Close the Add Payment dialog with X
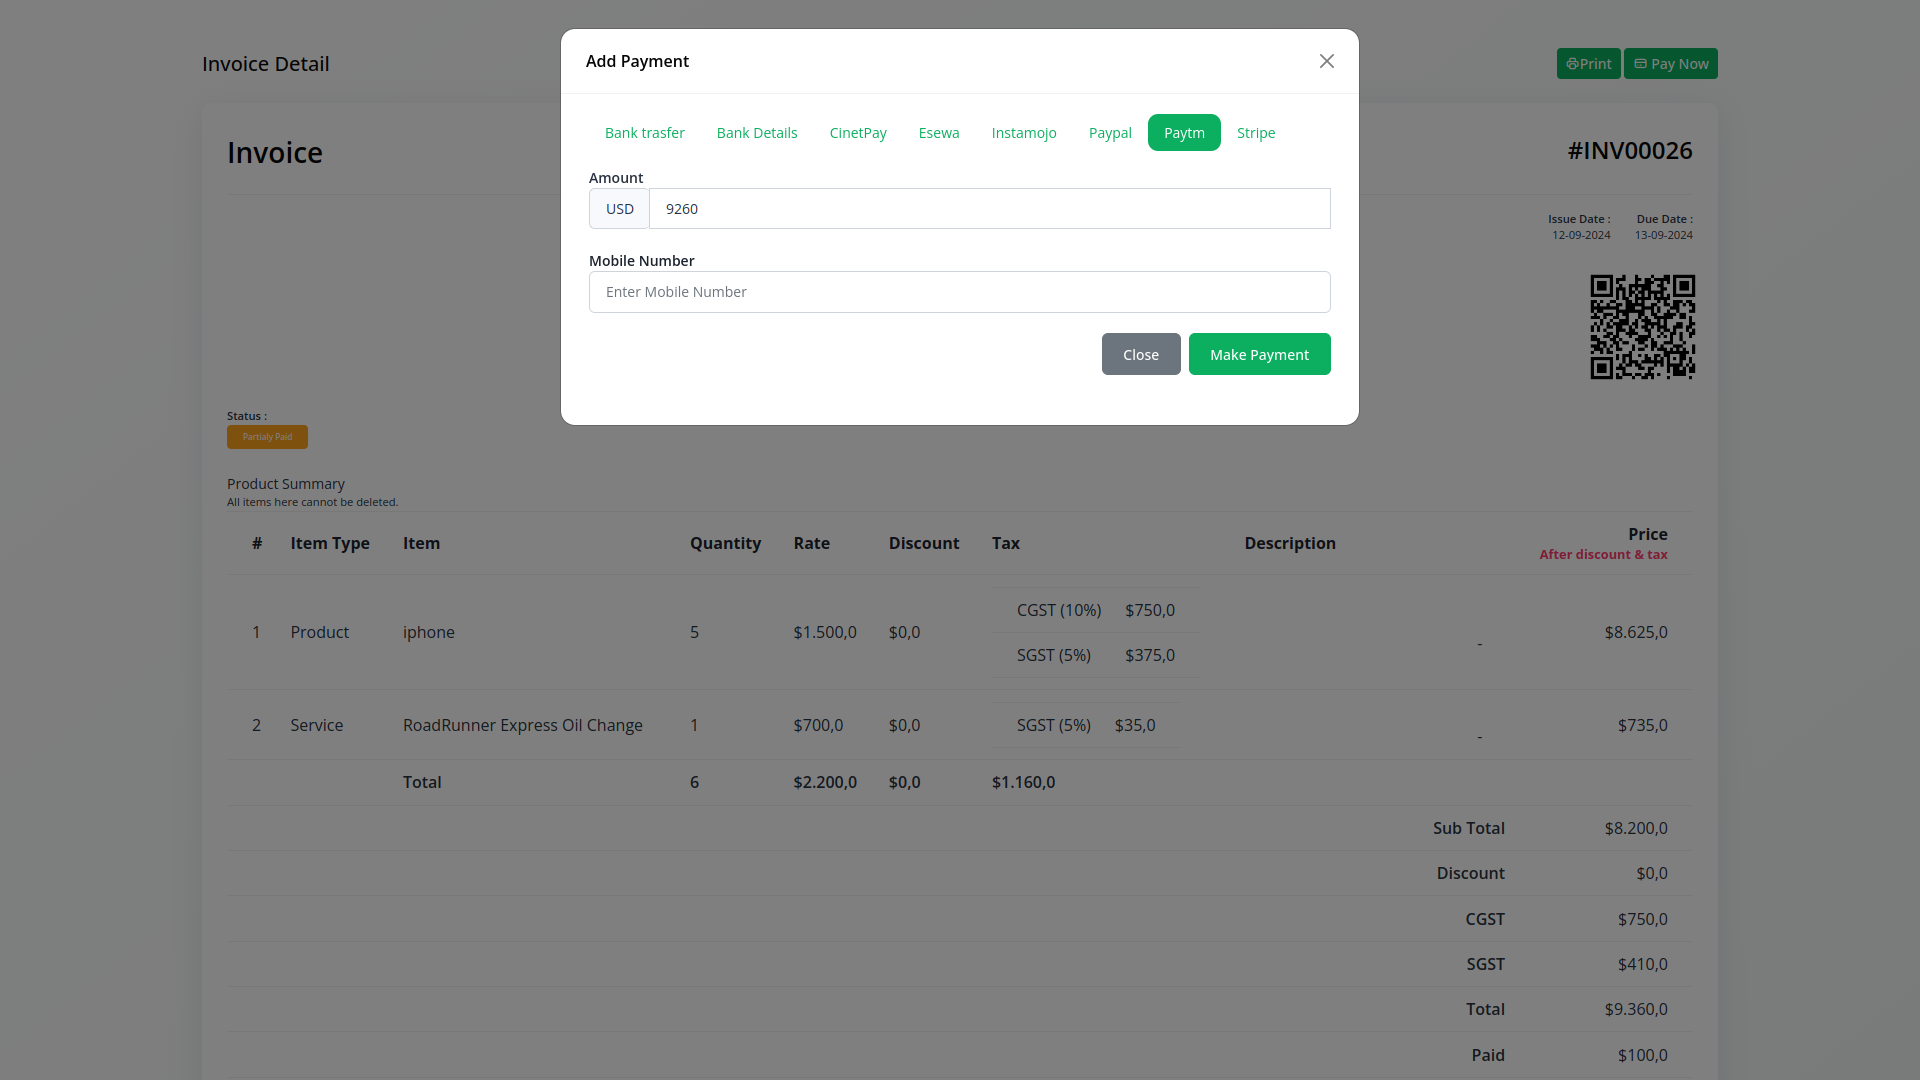This screenshot has width=1920, height=1080. 1326,61
